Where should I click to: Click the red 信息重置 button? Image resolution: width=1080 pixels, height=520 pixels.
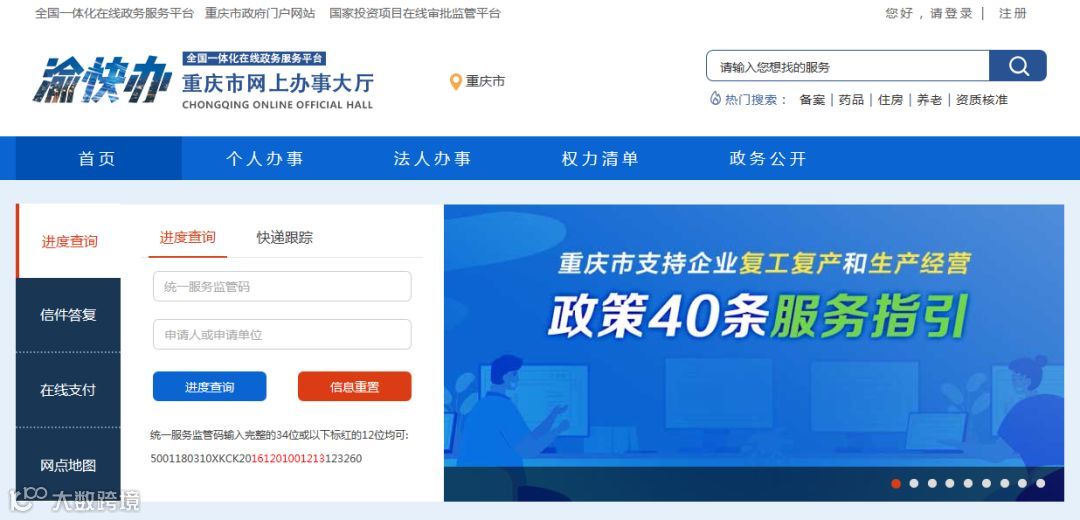click(x=355, y=386)
